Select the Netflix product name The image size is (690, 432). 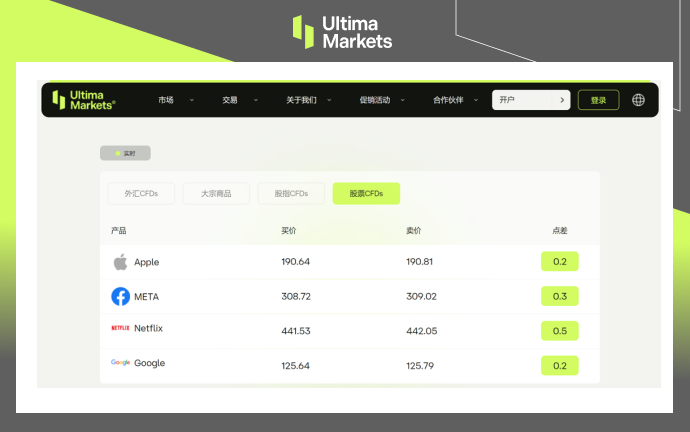point(148,328)
